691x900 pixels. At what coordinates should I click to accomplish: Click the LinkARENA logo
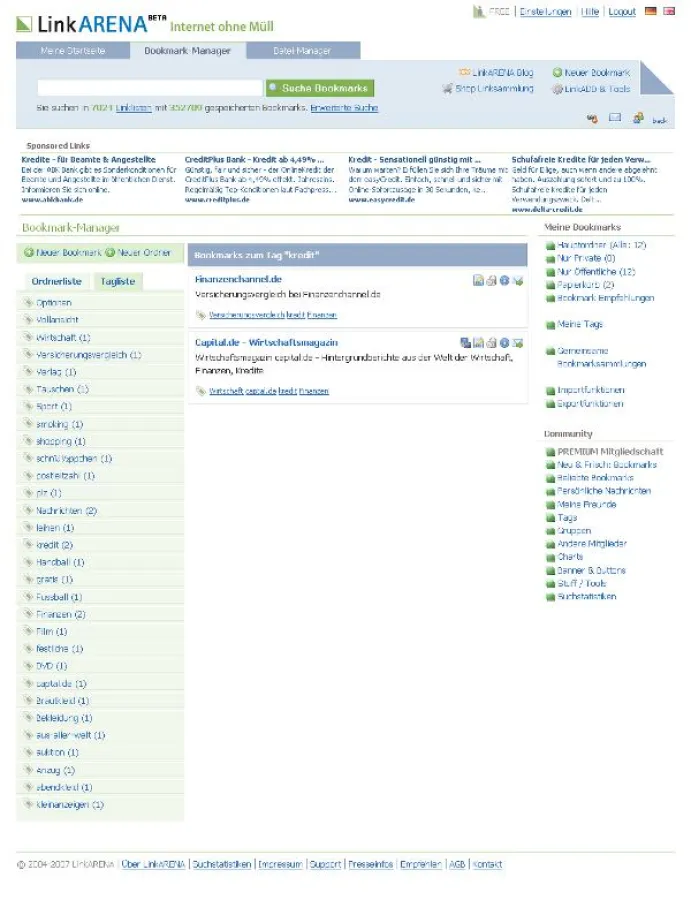pyautogui.click(x=92, y=24)
